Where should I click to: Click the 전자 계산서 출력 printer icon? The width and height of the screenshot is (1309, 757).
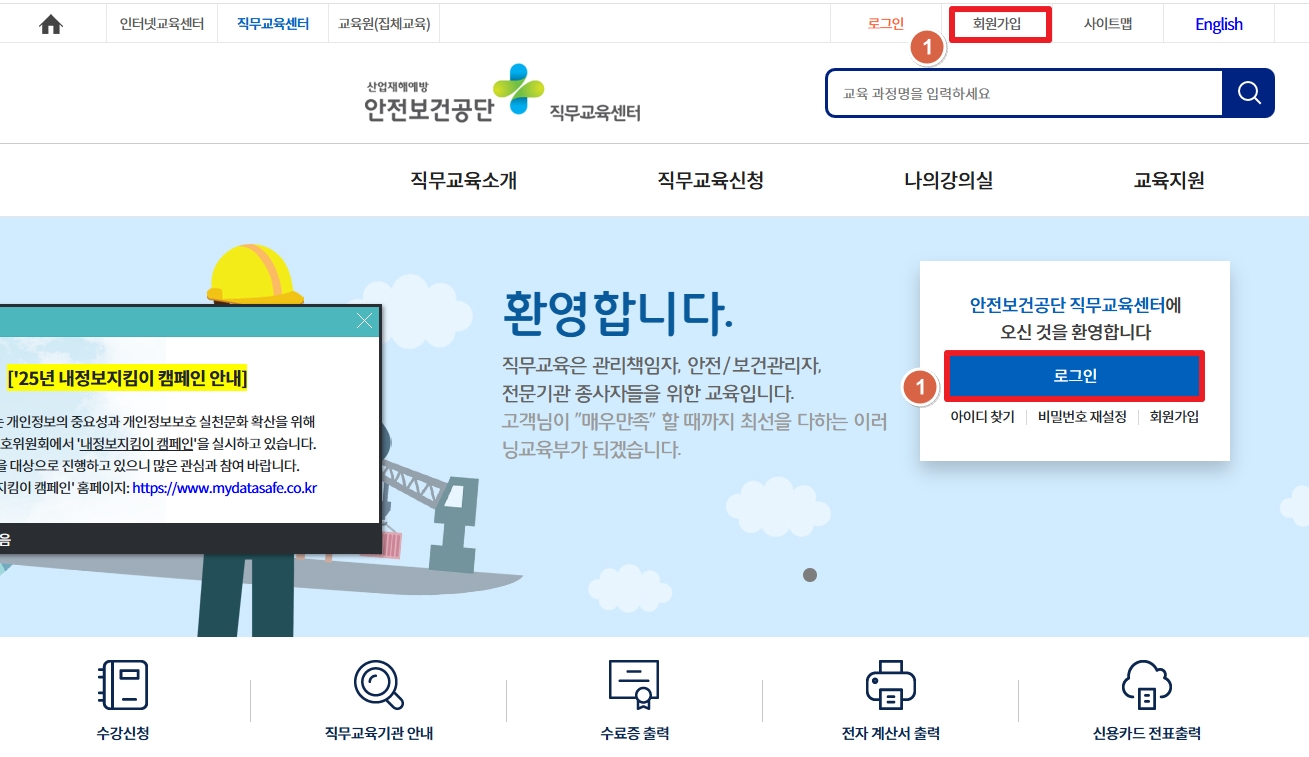point(890,685)
